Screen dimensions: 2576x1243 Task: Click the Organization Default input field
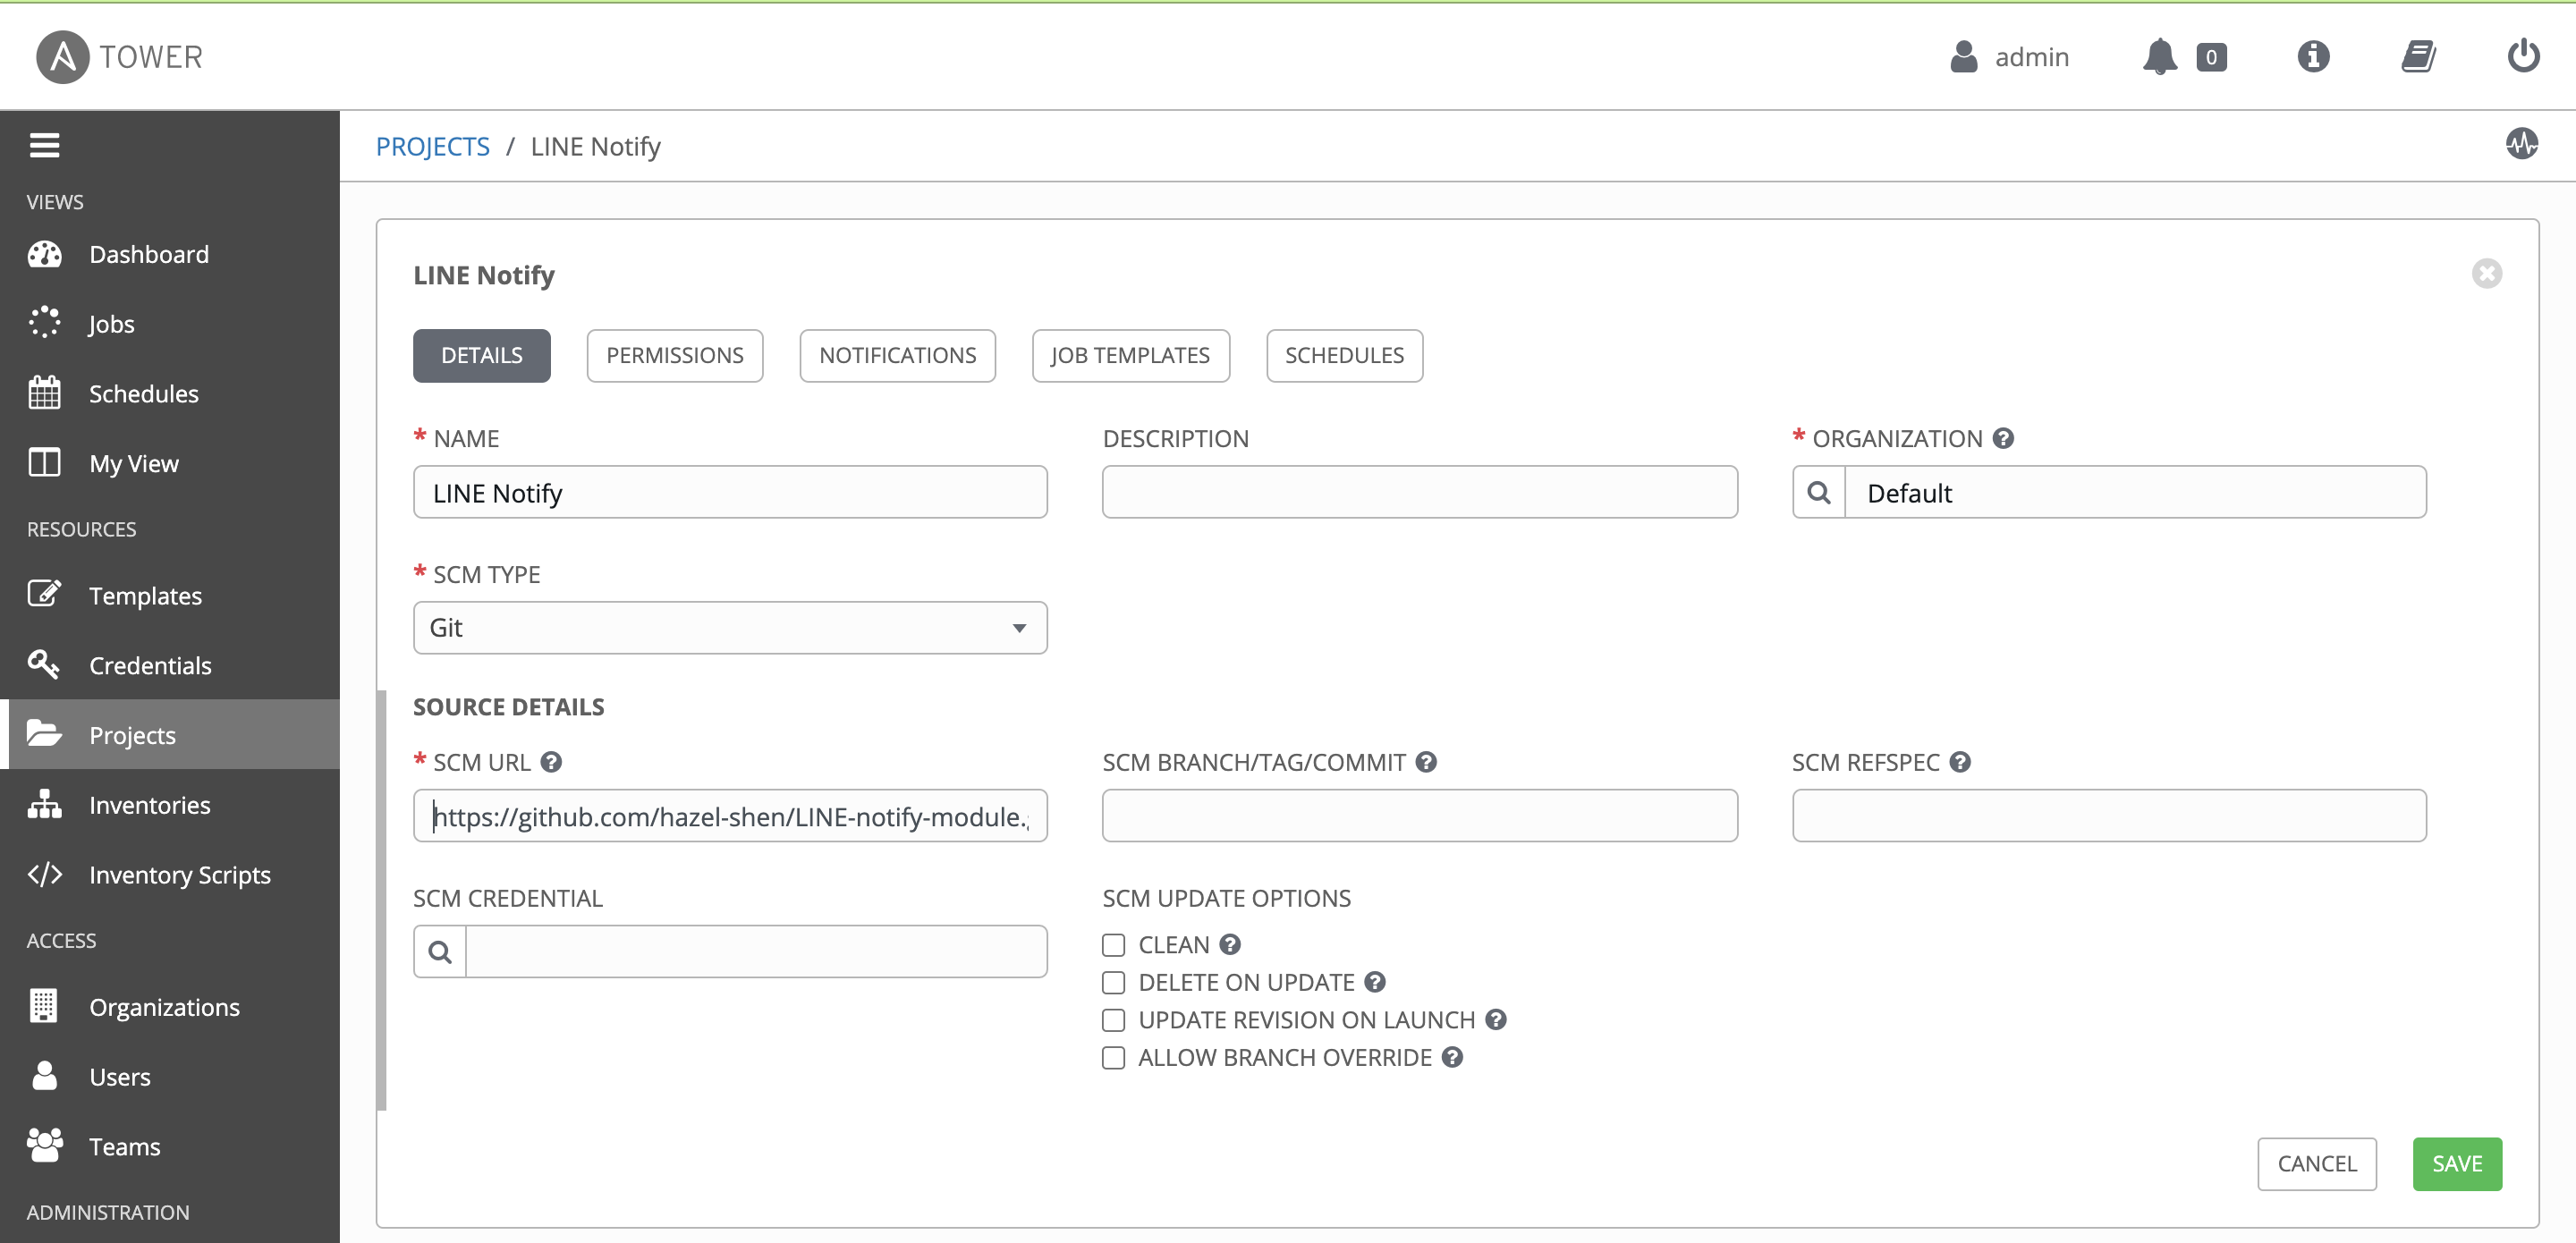tap(2135, 492)
